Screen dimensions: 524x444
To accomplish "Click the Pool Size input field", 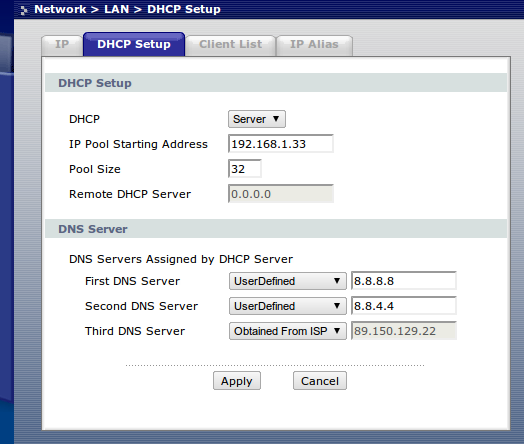I will click(245, 169).
